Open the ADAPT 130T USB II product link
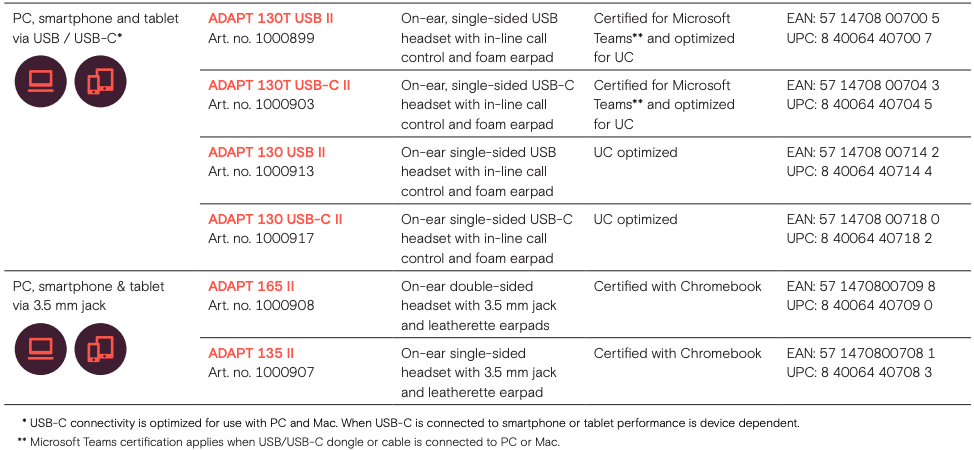974x450 pixels. click(271, 19)
